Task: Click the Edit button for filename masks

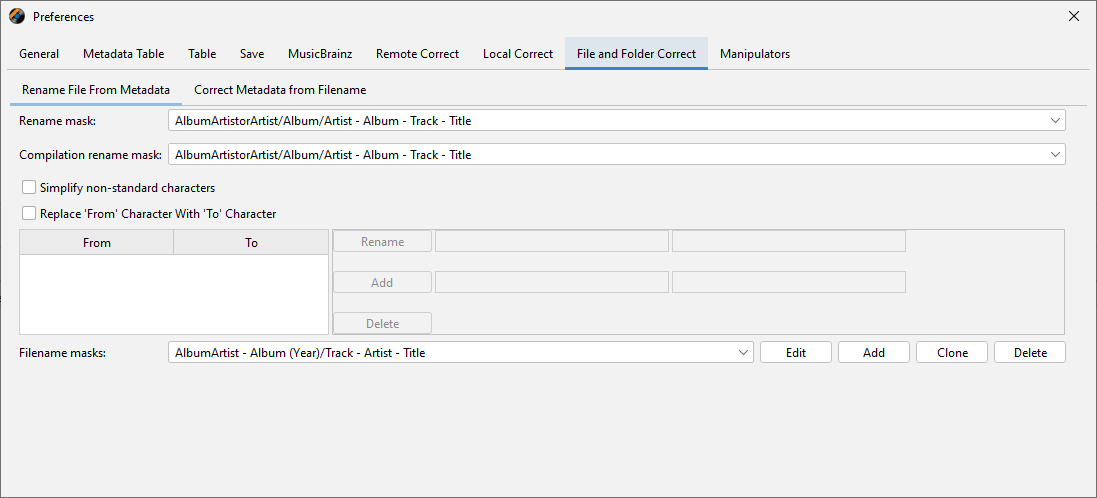Action: (x=795, y=353)
